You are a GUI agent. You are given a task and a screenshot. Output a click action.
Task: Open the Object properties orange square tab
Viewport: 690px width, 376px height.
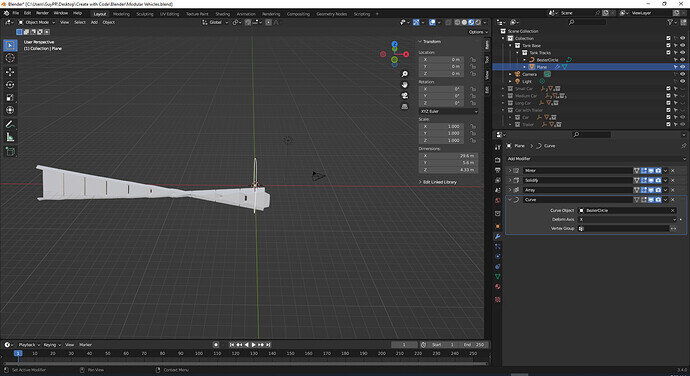[497, 226]
